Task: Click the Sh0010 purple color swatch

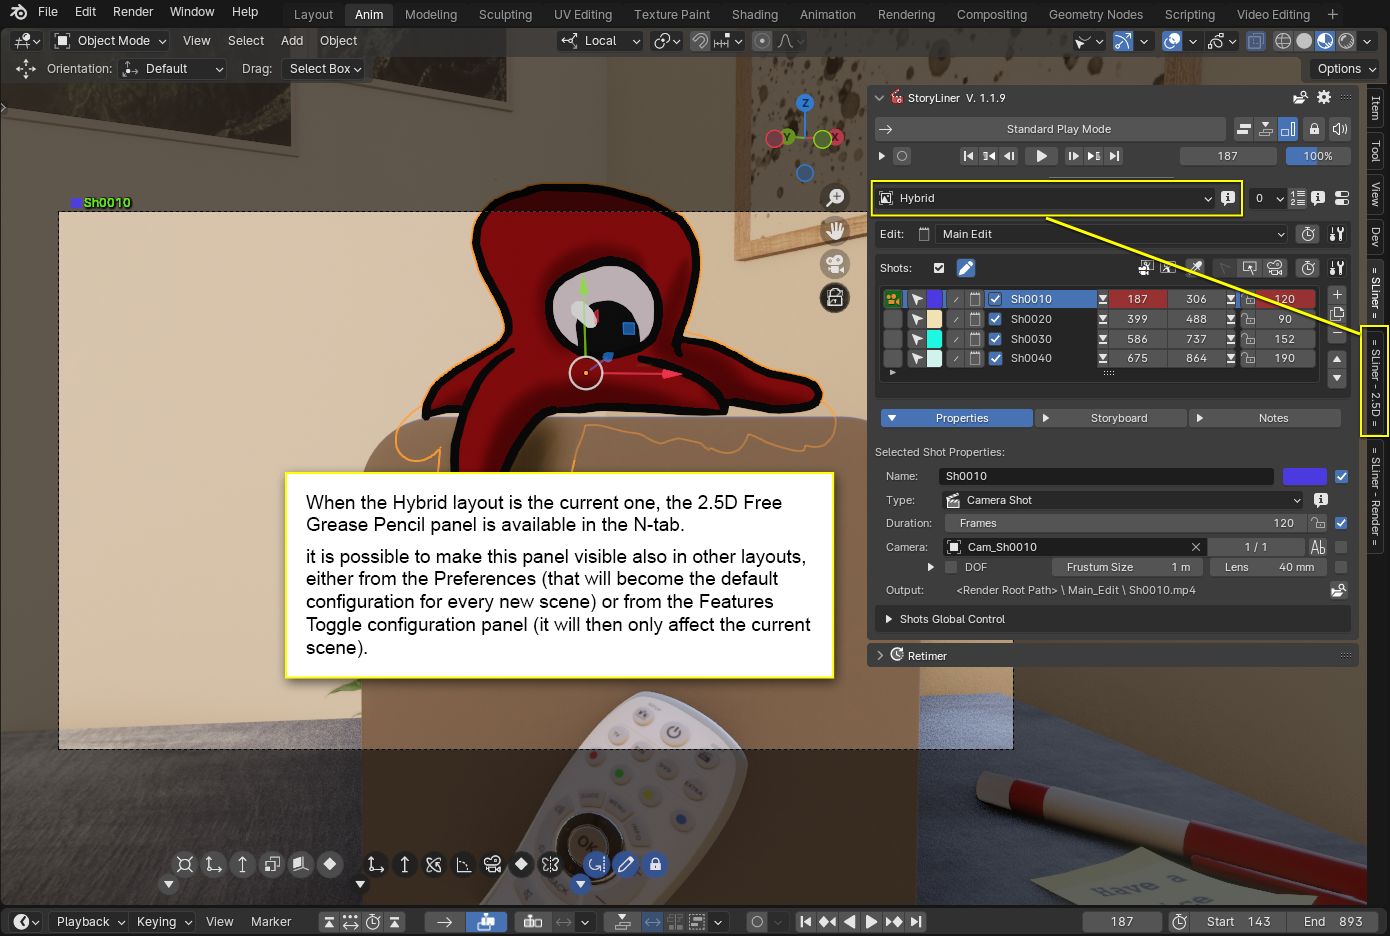Action: (x=935, y=299)
